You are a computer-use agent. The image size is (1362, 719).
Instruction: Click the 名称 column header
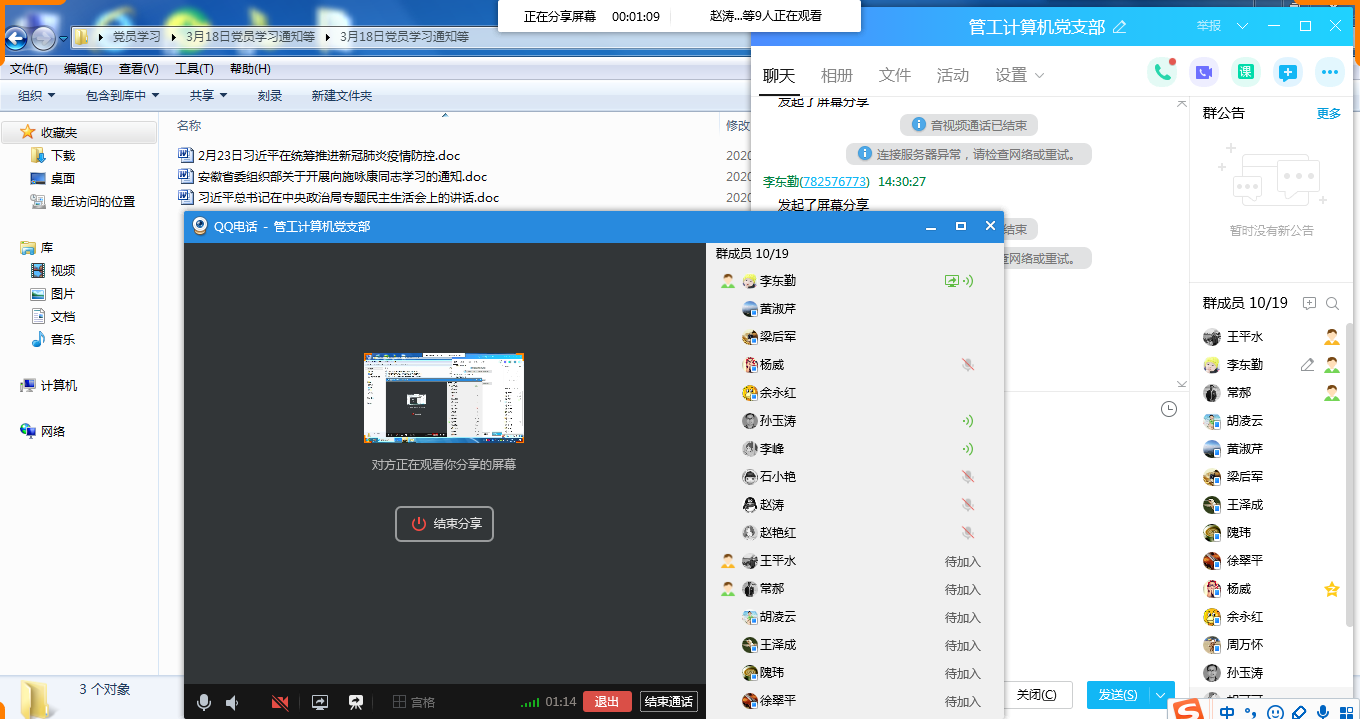pos(189,126)
